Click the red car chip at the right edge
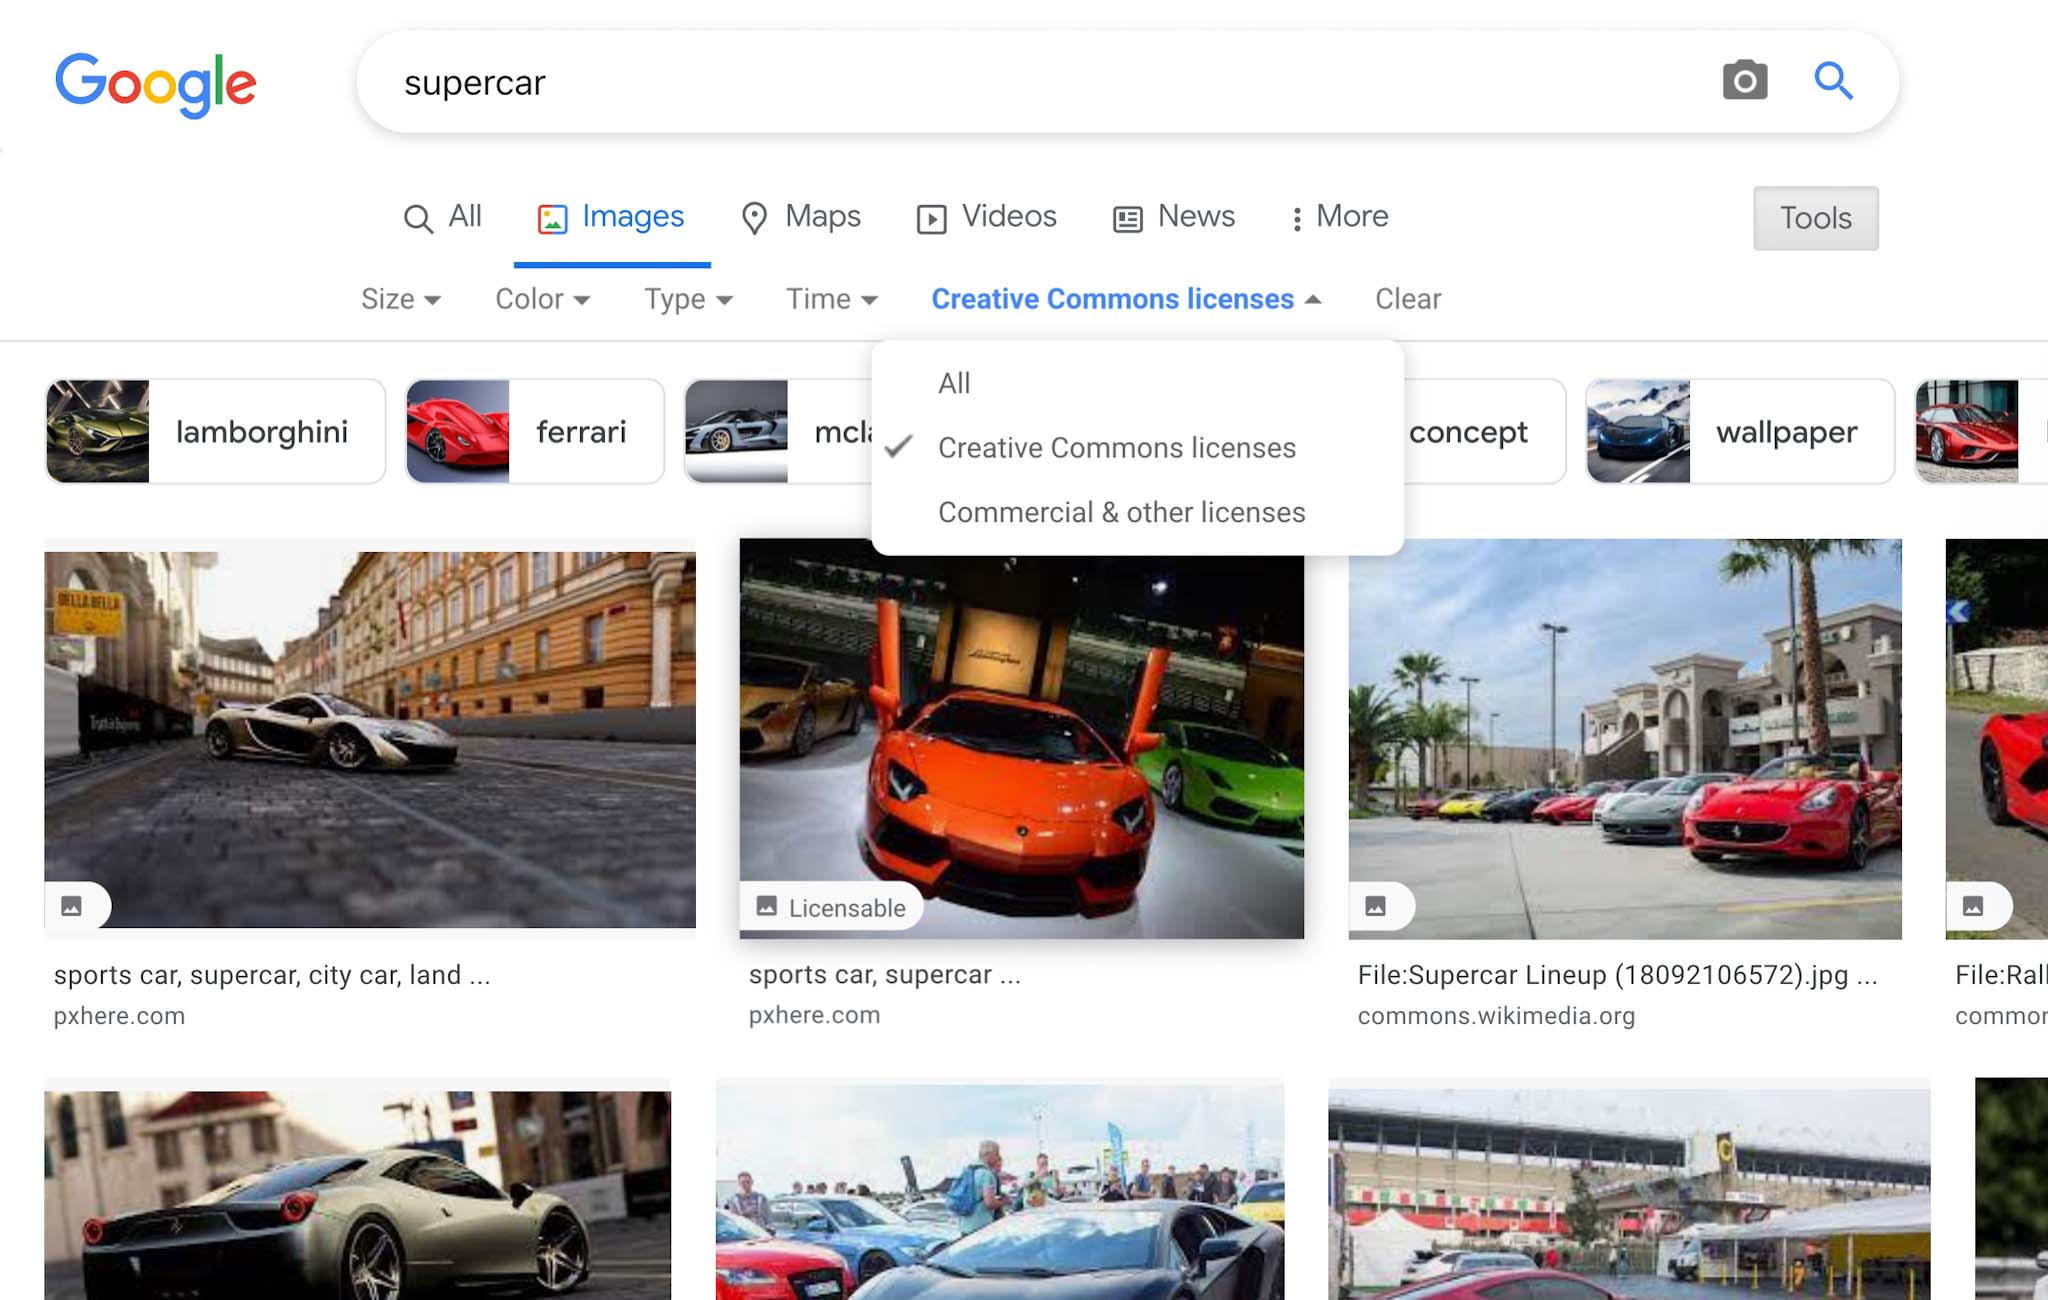Viewport: 2048px width, 1300px height. click(x=1980, y=431)
